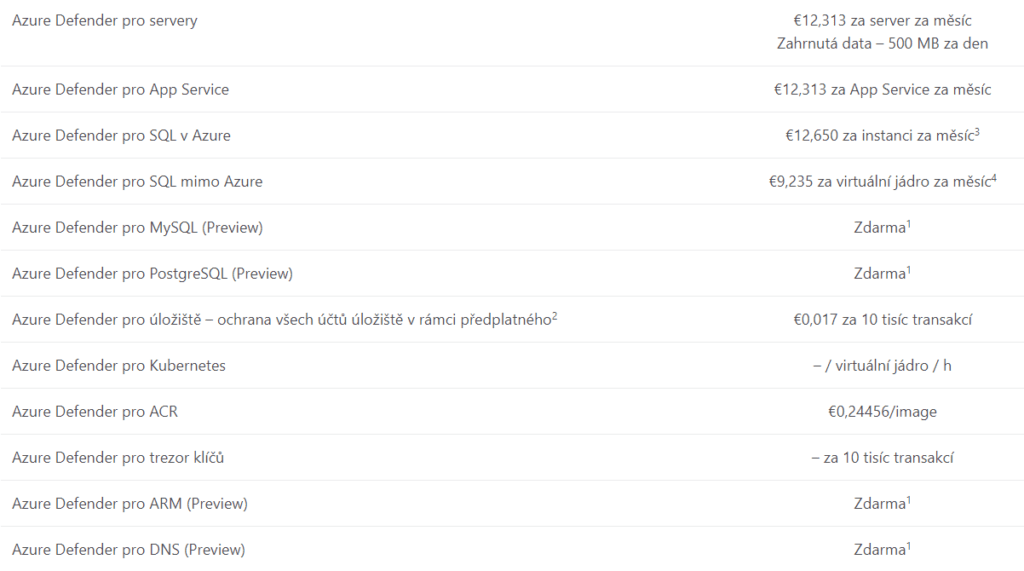Open footnote 2 after úložiště předplatného text

coord(554,316)
